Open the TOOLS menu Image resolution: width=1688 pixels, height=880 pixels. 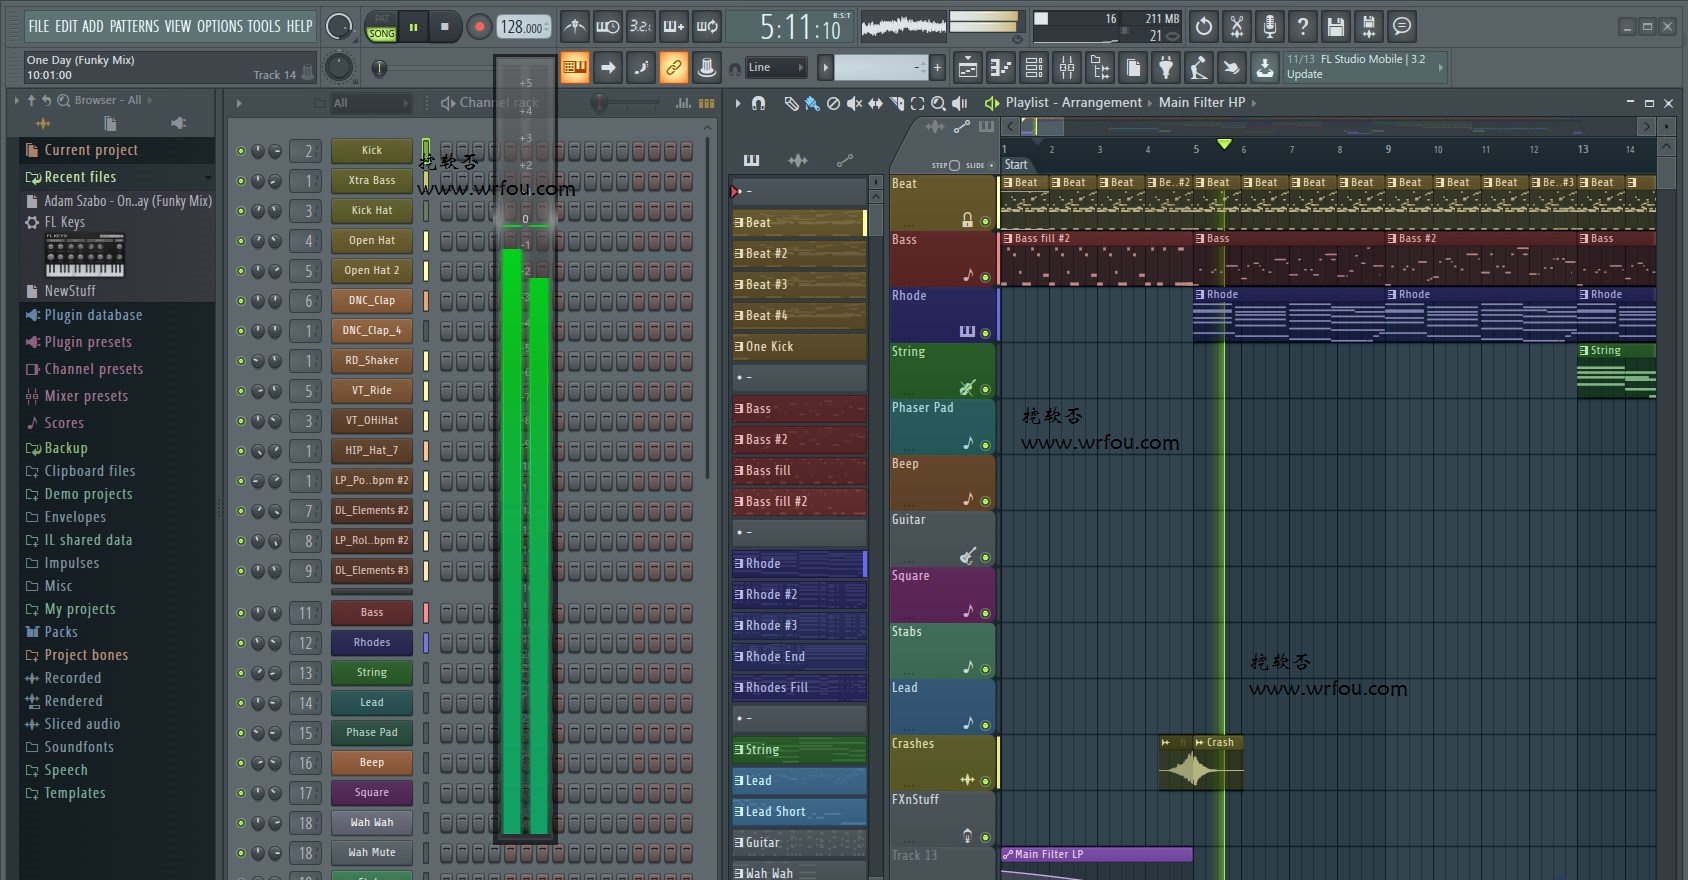click(x=264, y=26)
